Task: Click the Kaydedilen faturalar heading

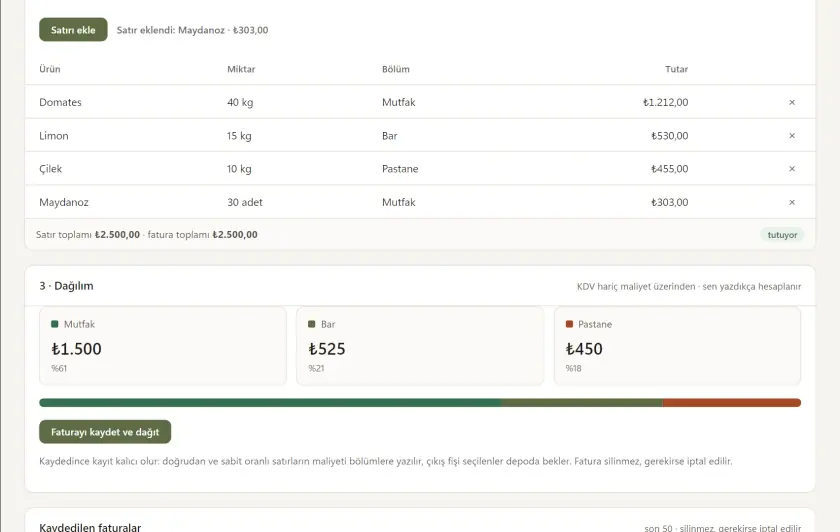Action: (90, 527)
